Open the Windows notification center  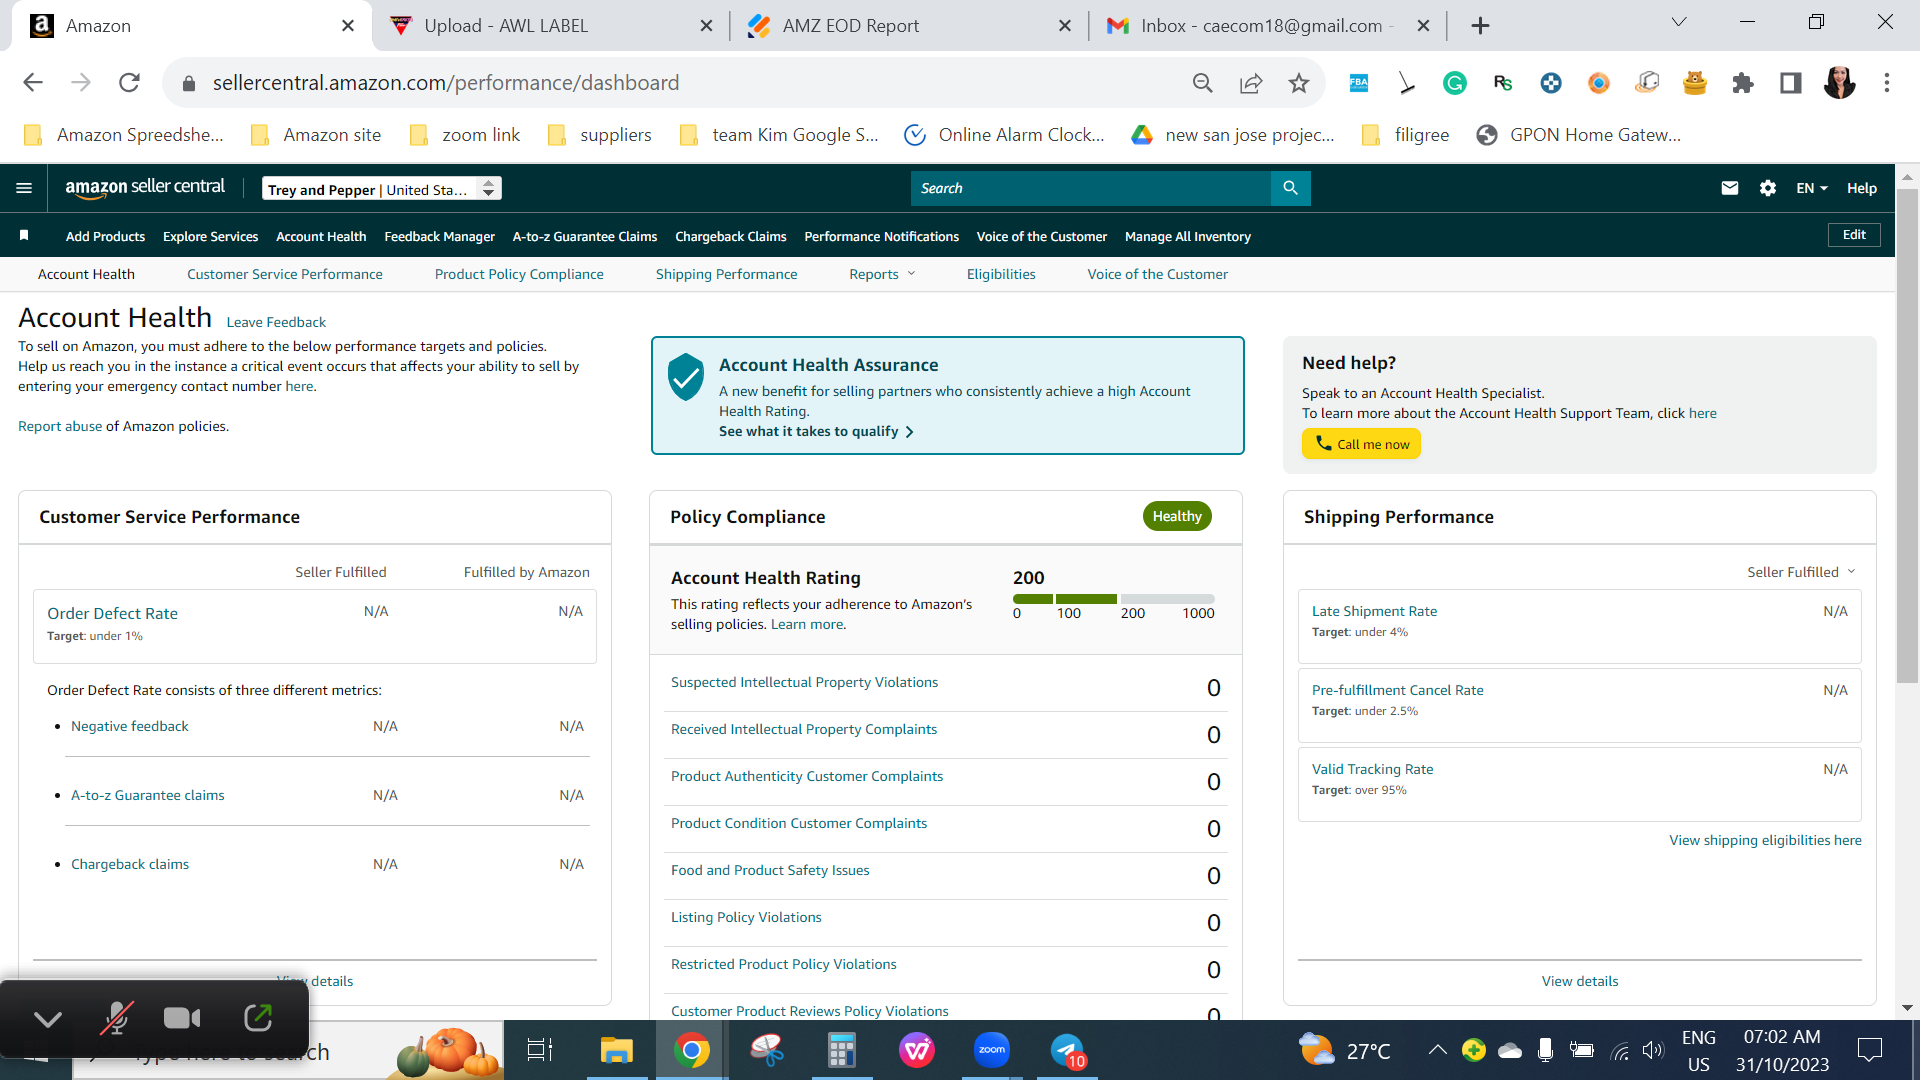(x=1869, y=1050)
